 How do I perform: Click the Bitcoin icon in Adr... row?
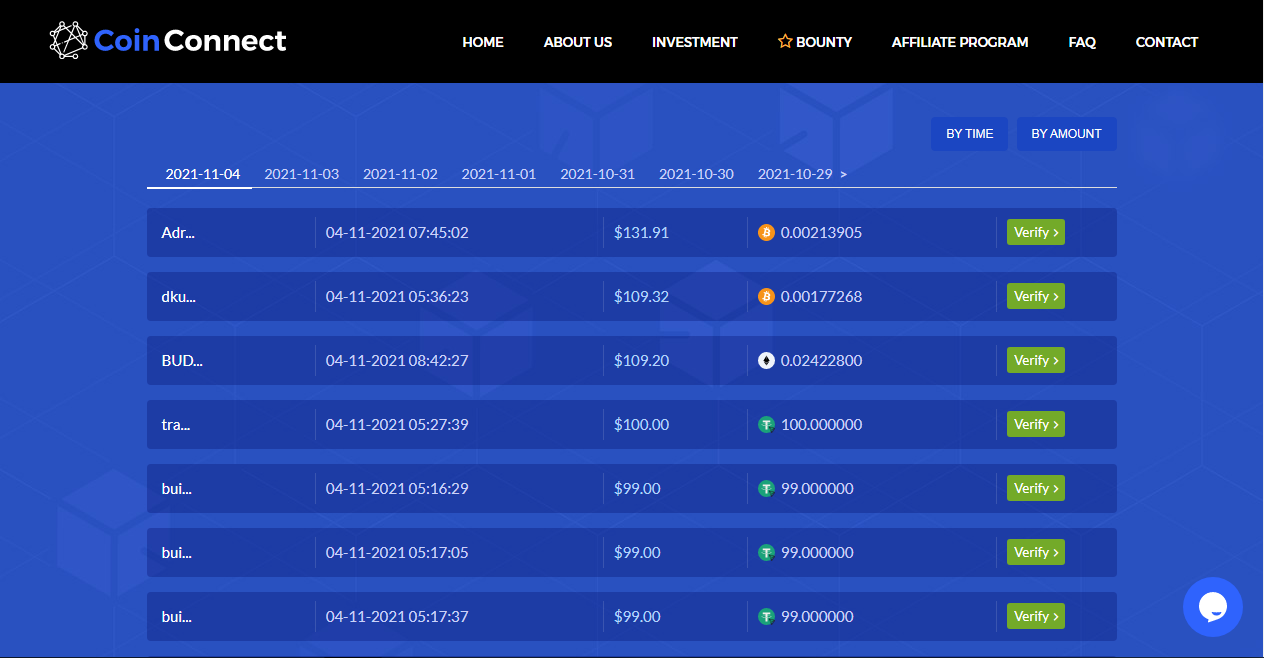point(766,232)
